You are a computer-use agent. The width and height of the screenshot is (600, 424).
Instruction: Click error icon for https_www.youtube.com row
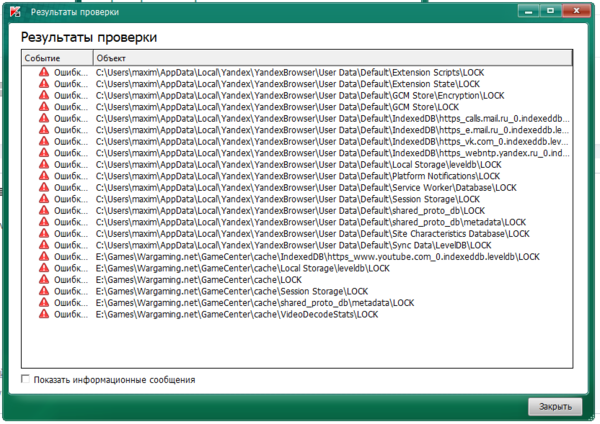click(44, 256)
